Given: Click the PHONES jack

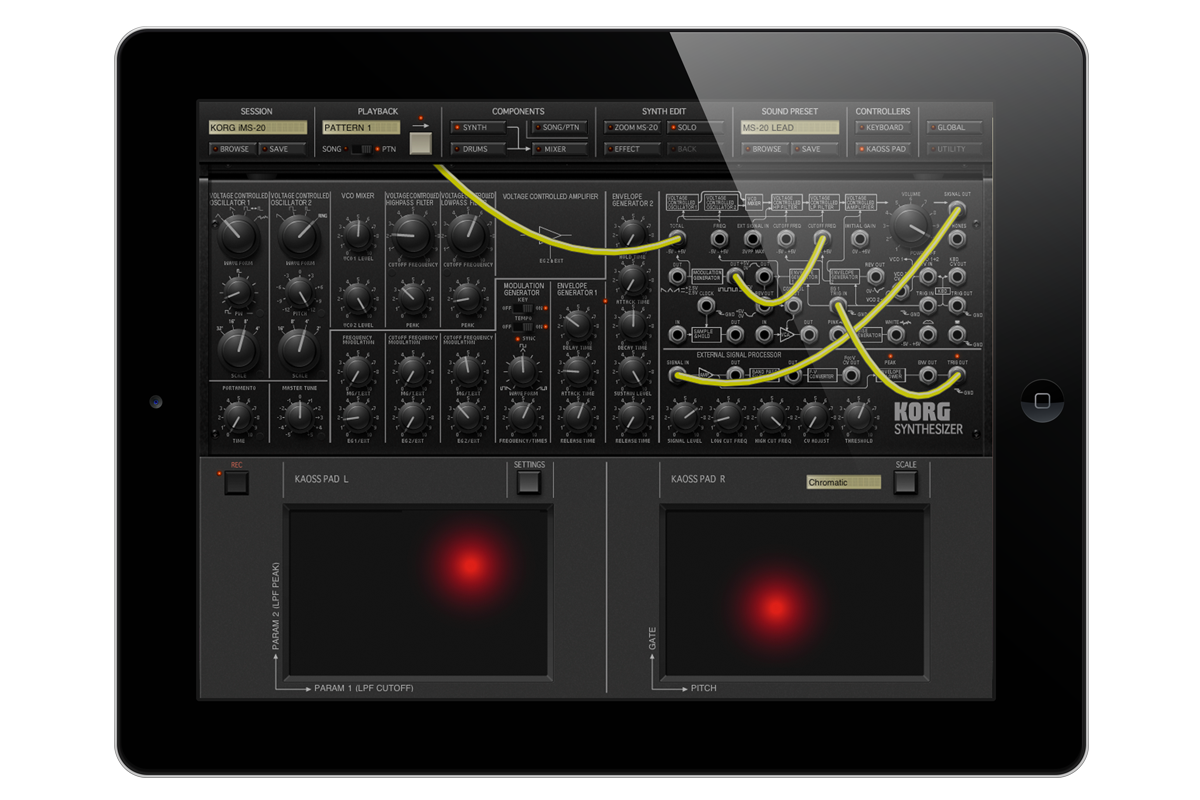Looking at the screenshot, I should tap(957, 239).
